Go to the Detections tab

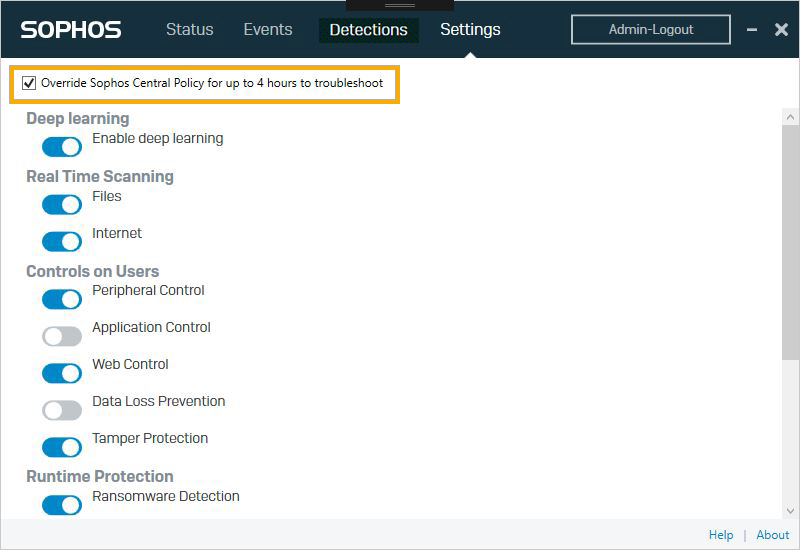coord(368,30)
